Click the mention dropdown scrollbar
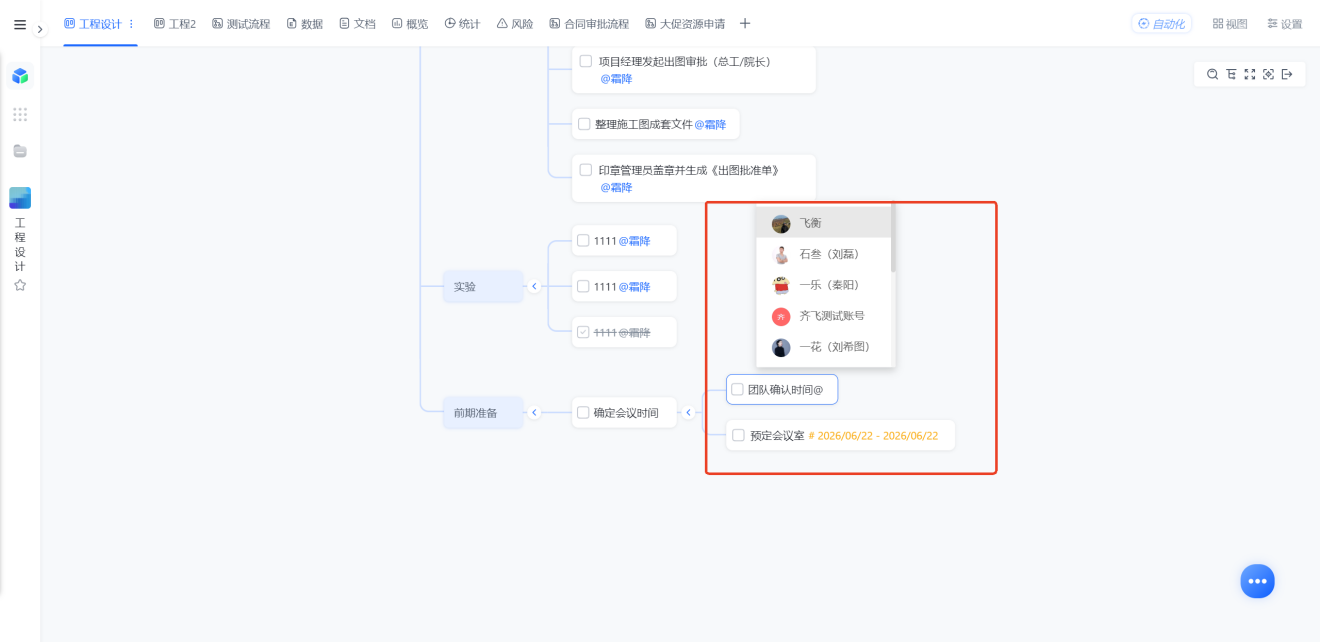1320x642 pixels. 893,240
